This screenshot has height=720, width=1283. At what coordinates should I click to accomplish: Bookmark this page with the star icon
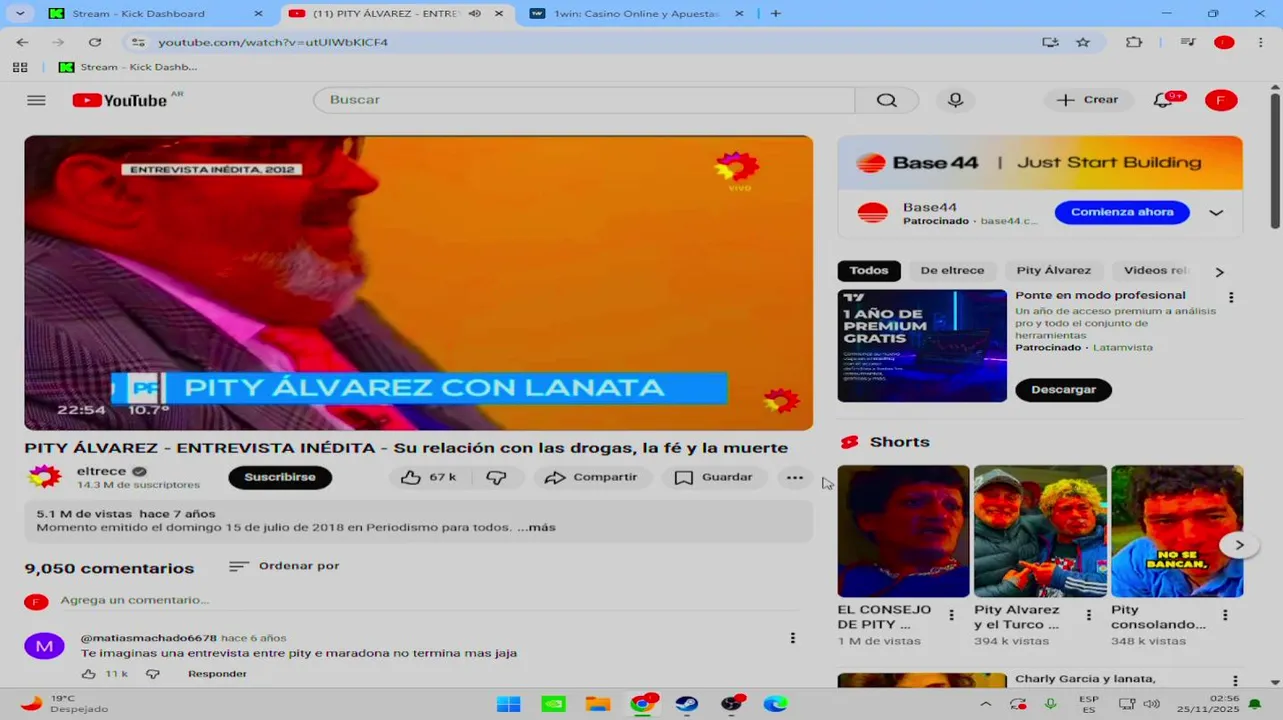click(x=1083, y=42)
